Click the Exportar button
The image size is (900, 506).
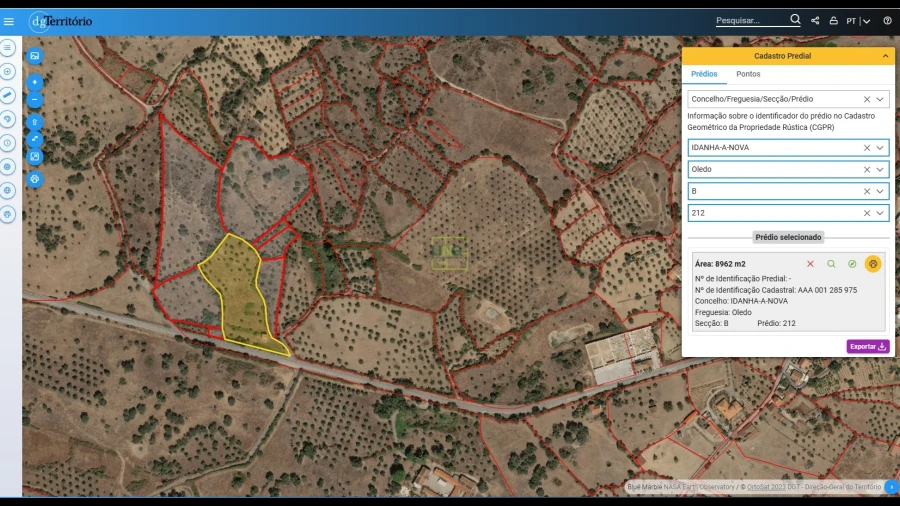click(x=868, y=347)
